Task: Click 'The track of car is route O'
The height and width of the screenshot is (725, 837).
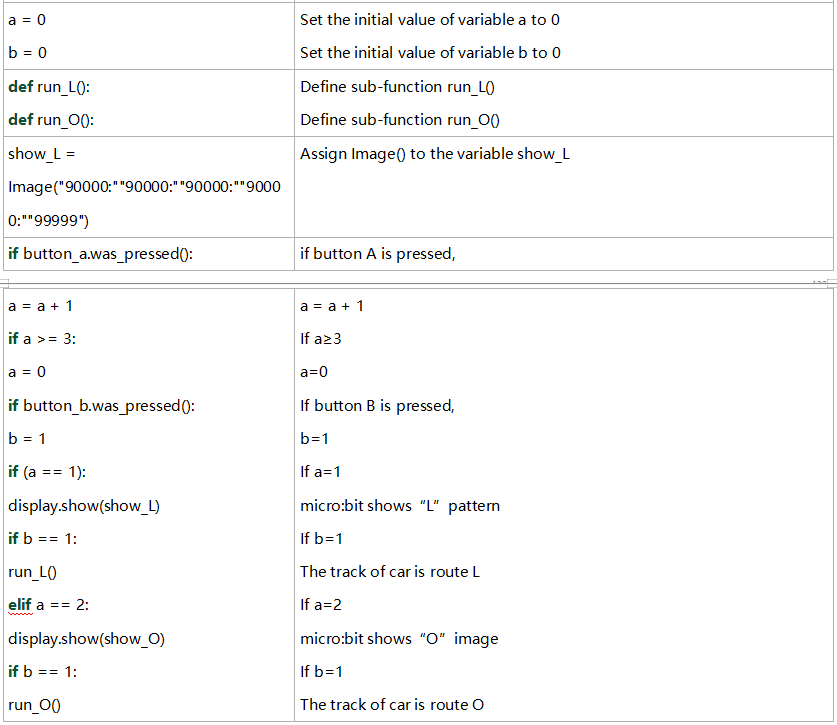Action: coord(392,705)
